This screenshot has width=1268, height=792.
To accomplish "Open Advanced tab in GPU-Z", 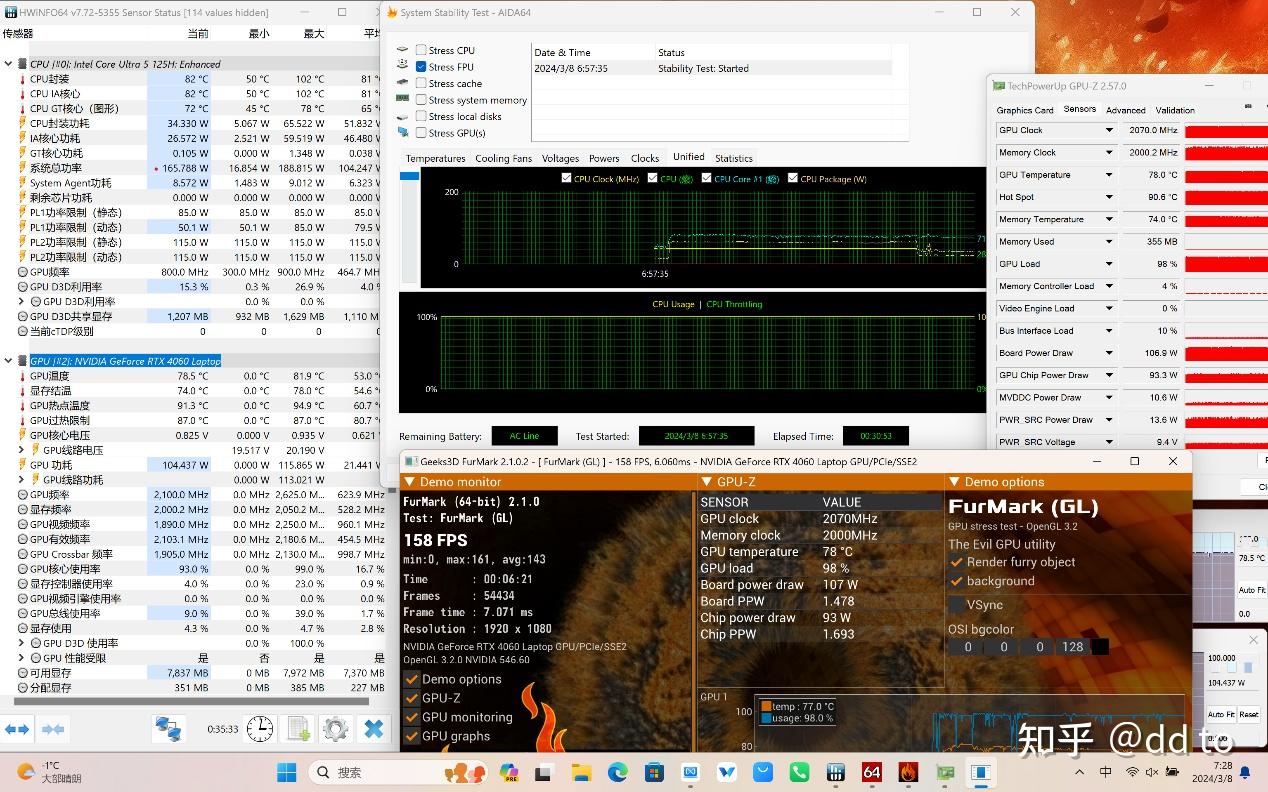I will (x=1125, y=110).
